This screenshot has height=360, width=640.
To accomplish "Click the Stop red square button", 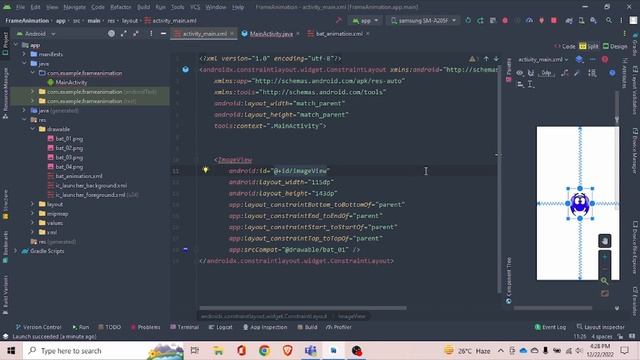I will click(554, 20).
